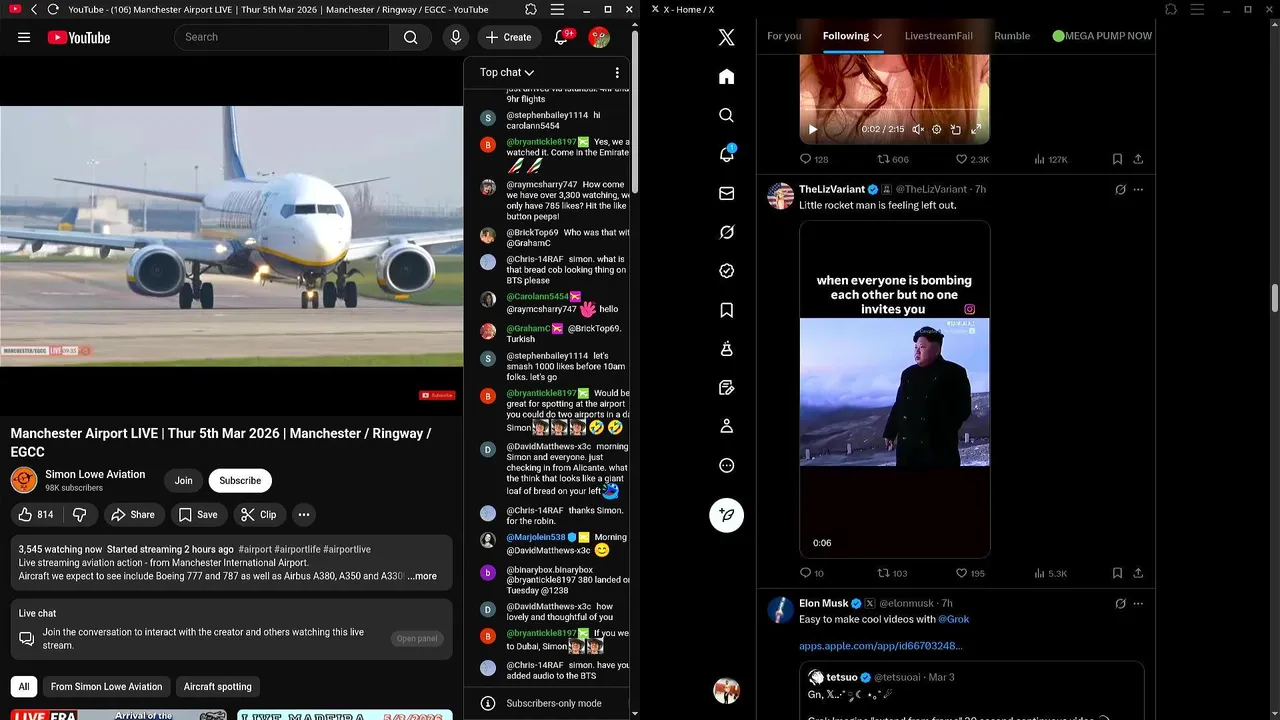The height and width of the screenshot is (720, 1280).
Task: Switch to the MEGA PUMP NOW tab
Action: click(x=1102, y=36)
